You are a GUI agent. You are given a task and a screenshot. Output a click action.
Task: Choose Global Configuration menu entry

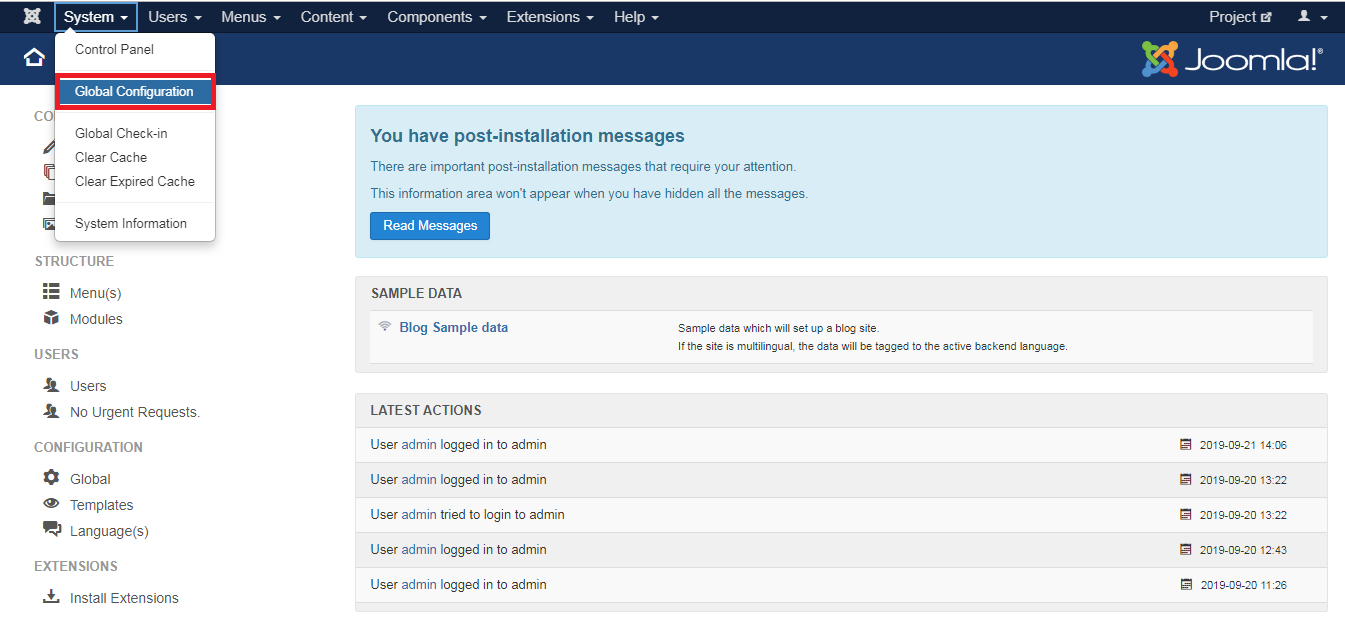(x=135, y=91)
